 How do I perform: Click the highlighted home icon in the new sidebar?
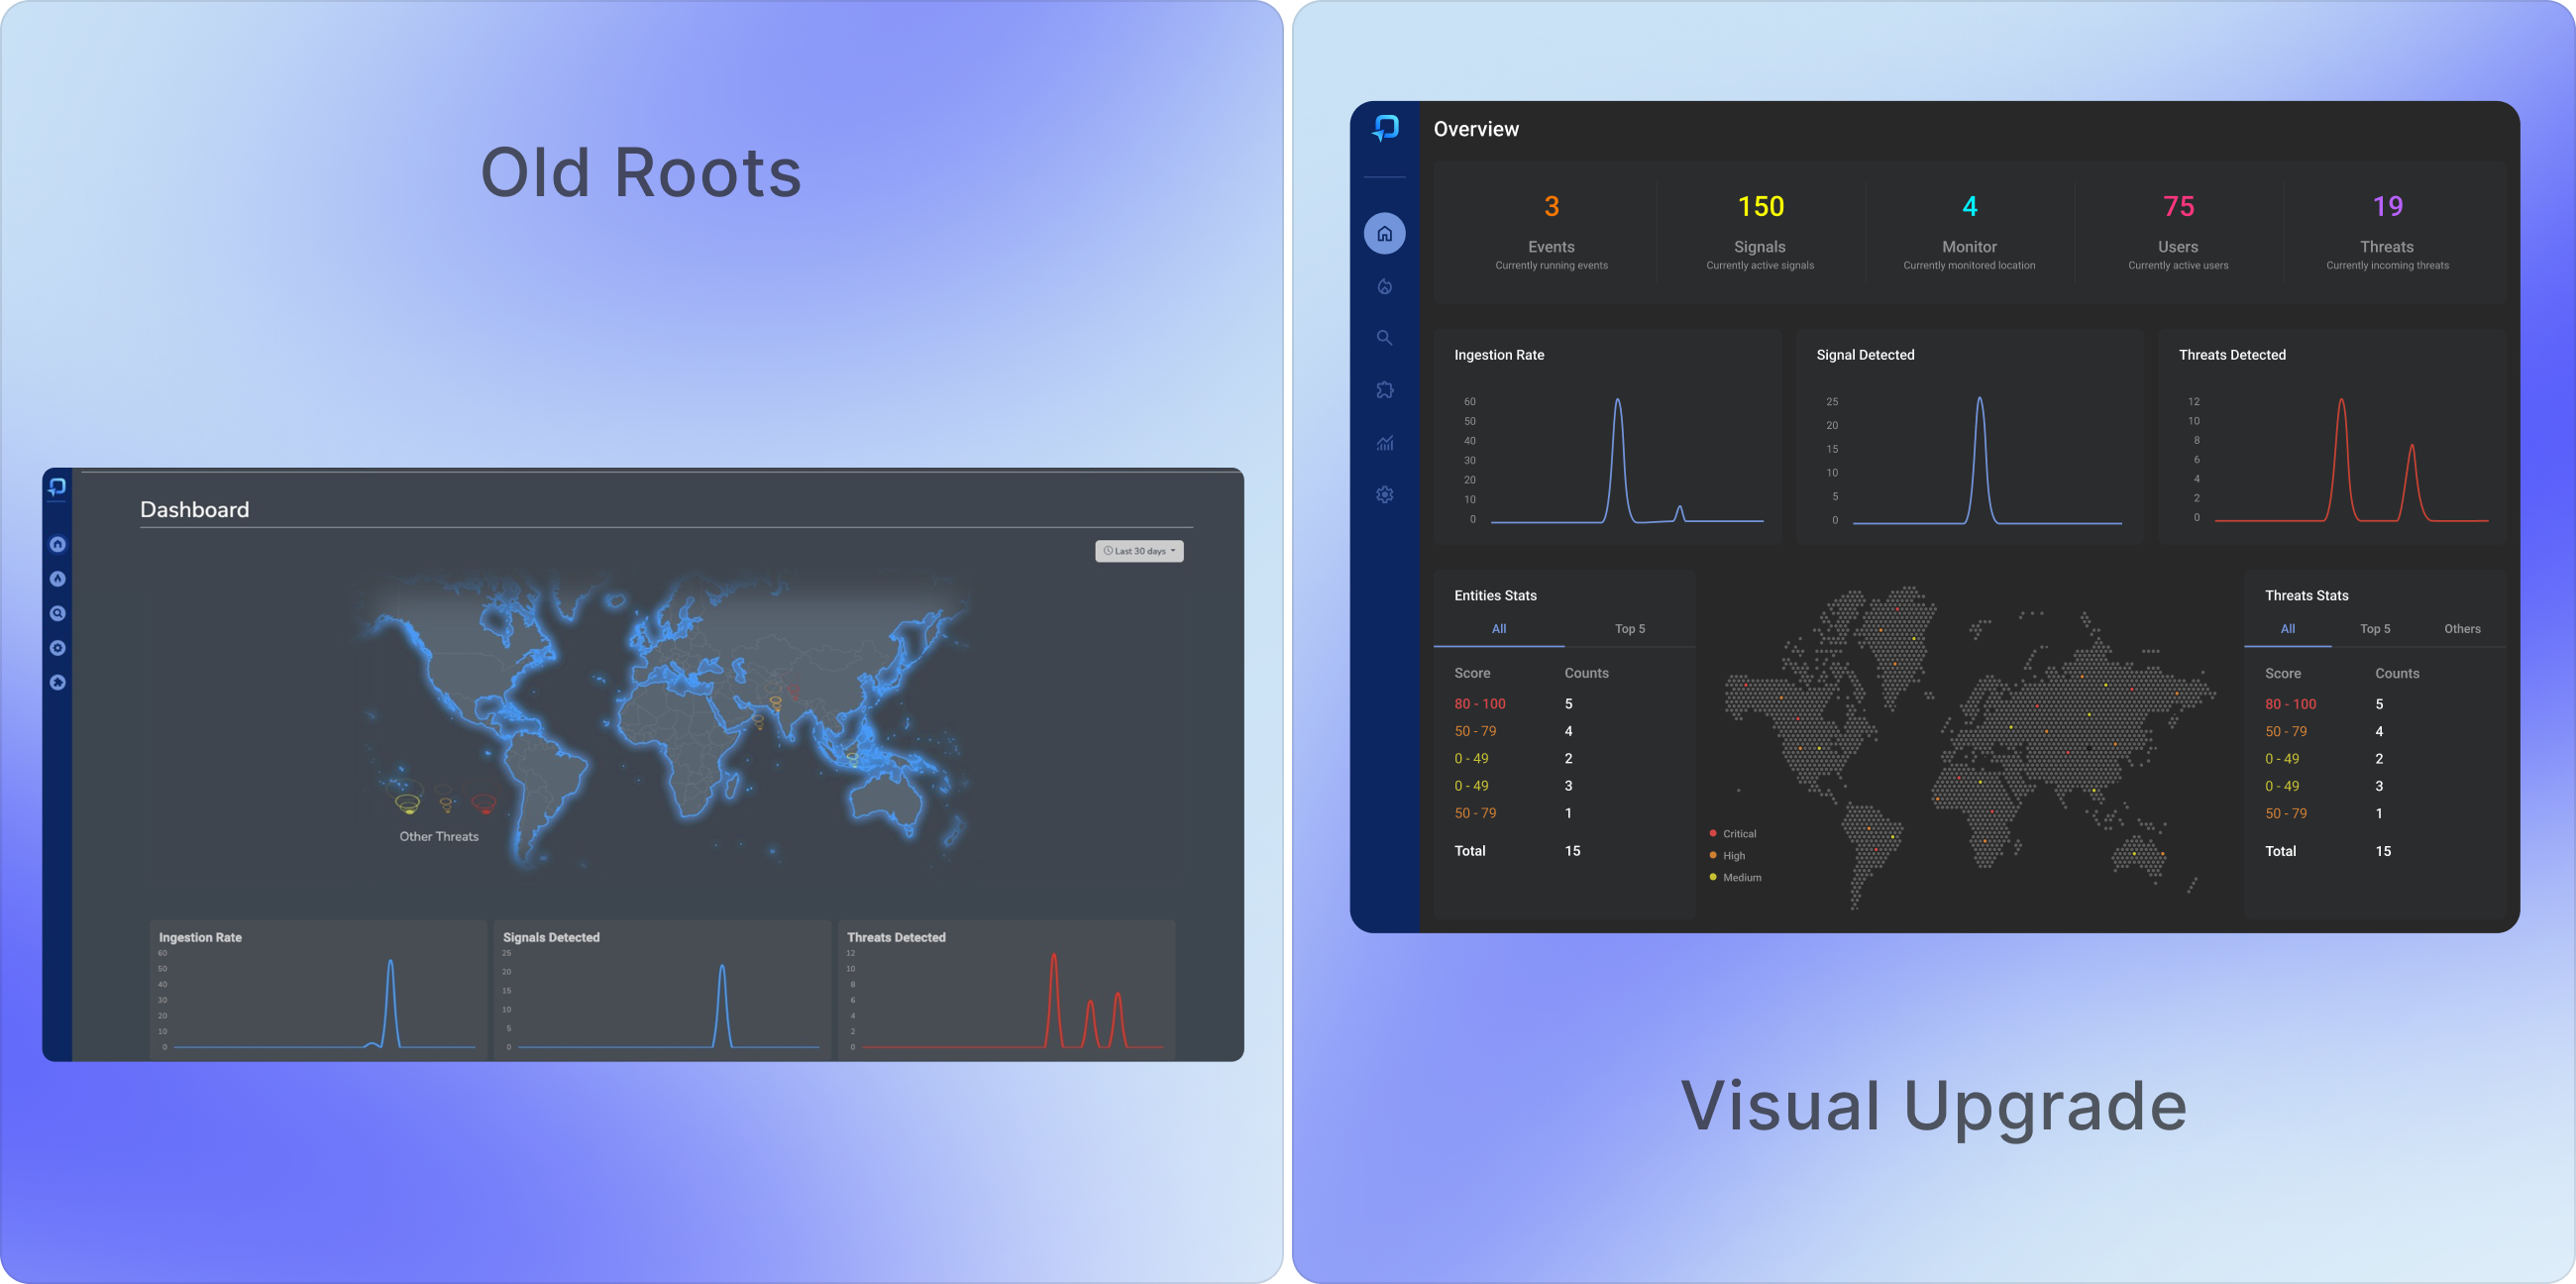point(1384,234)
